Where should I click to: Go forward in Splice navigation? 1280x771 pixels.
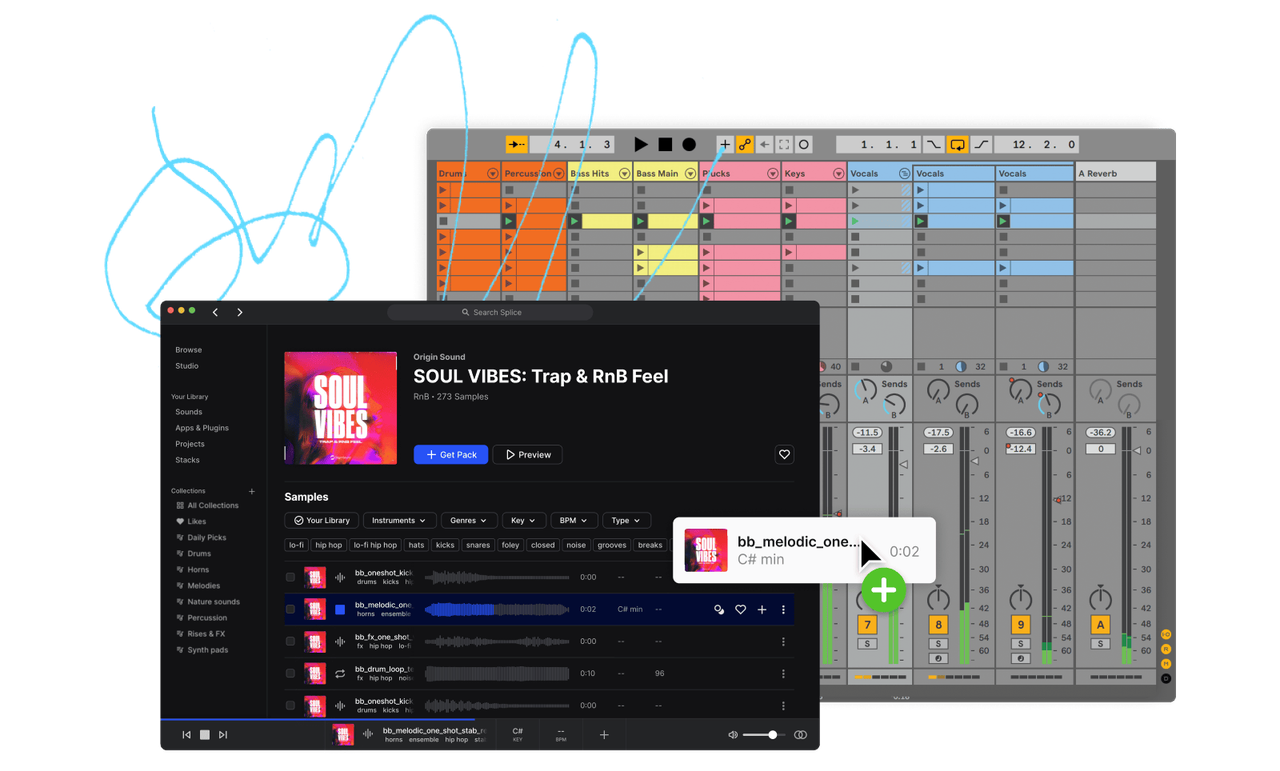(x=240, y=312)
